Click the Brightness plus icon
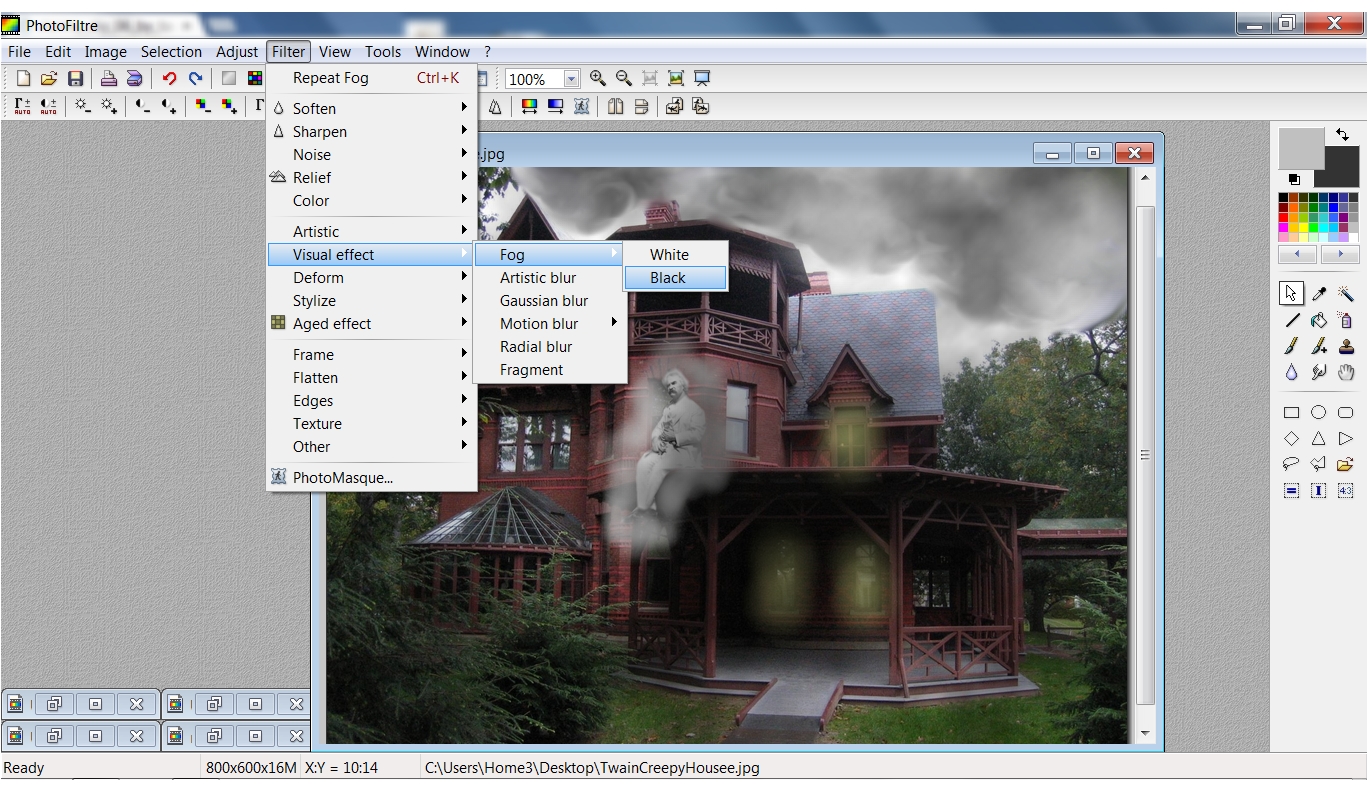 (109, 106)
